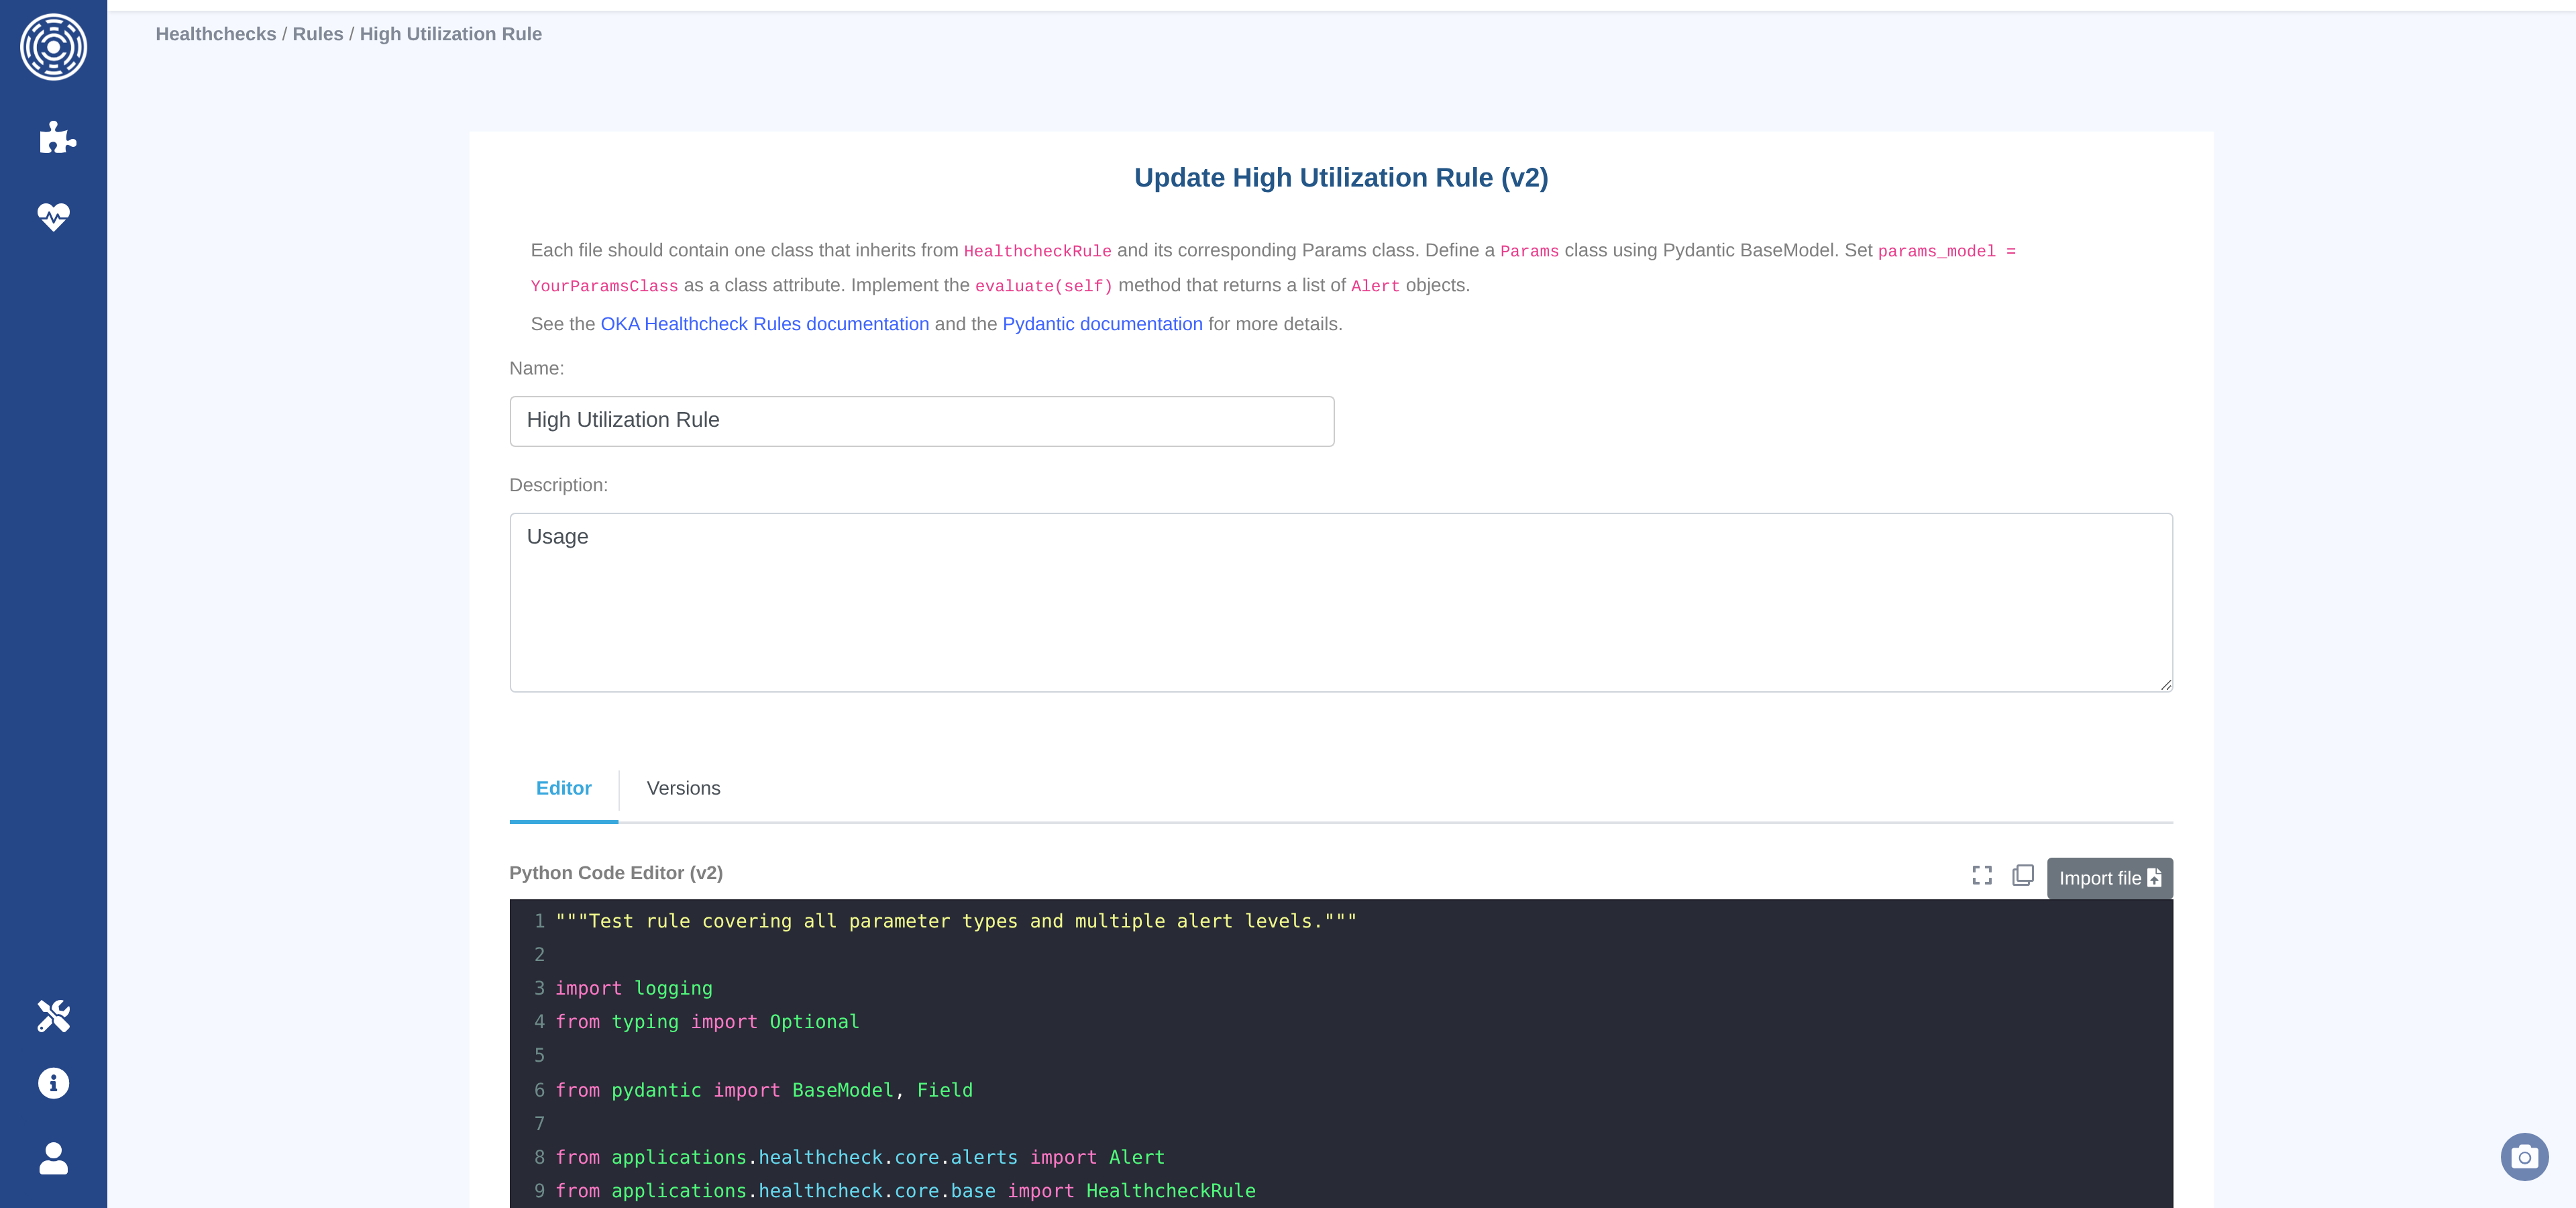Click the OKA logo in sidebar
This screenshot has width=2576, height=1208.
[53, 47]
